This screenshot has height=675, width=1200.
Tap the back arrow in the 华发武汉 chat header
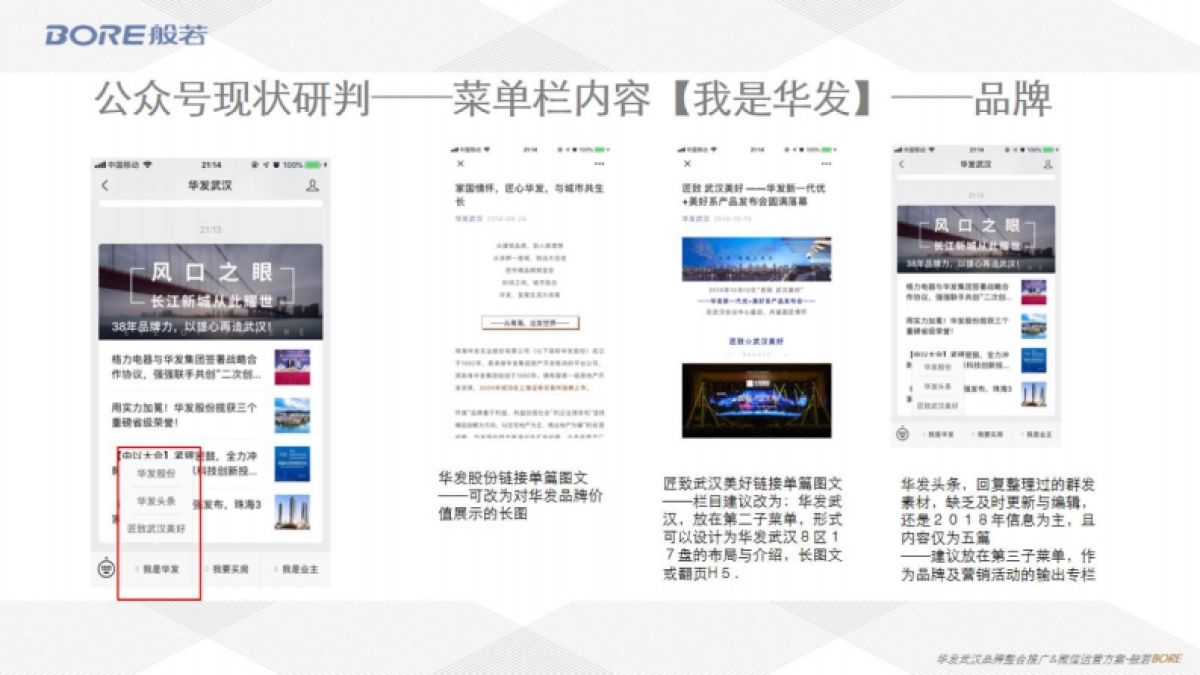[x=104, y=185]
